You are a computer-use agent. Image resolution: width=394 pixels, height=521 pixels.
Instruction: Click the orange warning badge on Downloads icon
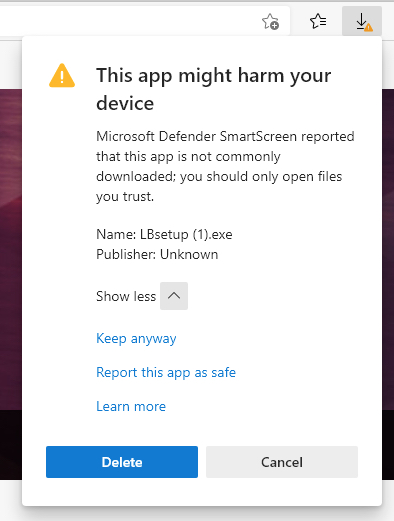pos(368,28)
